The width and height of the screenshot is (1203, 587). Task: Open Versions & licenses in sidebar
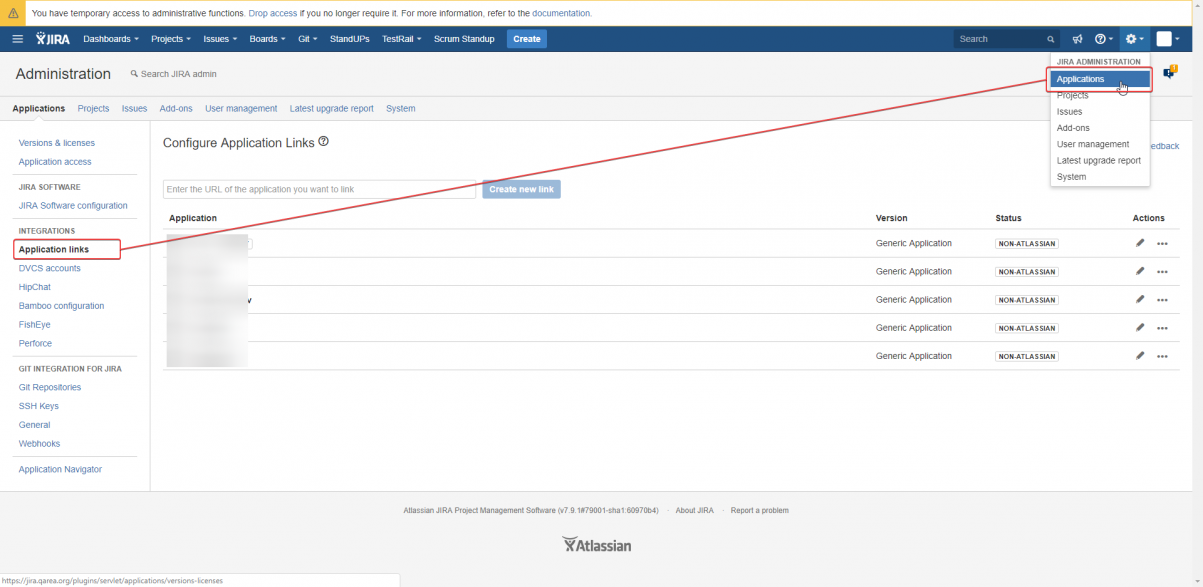click(x=57, y=143)
